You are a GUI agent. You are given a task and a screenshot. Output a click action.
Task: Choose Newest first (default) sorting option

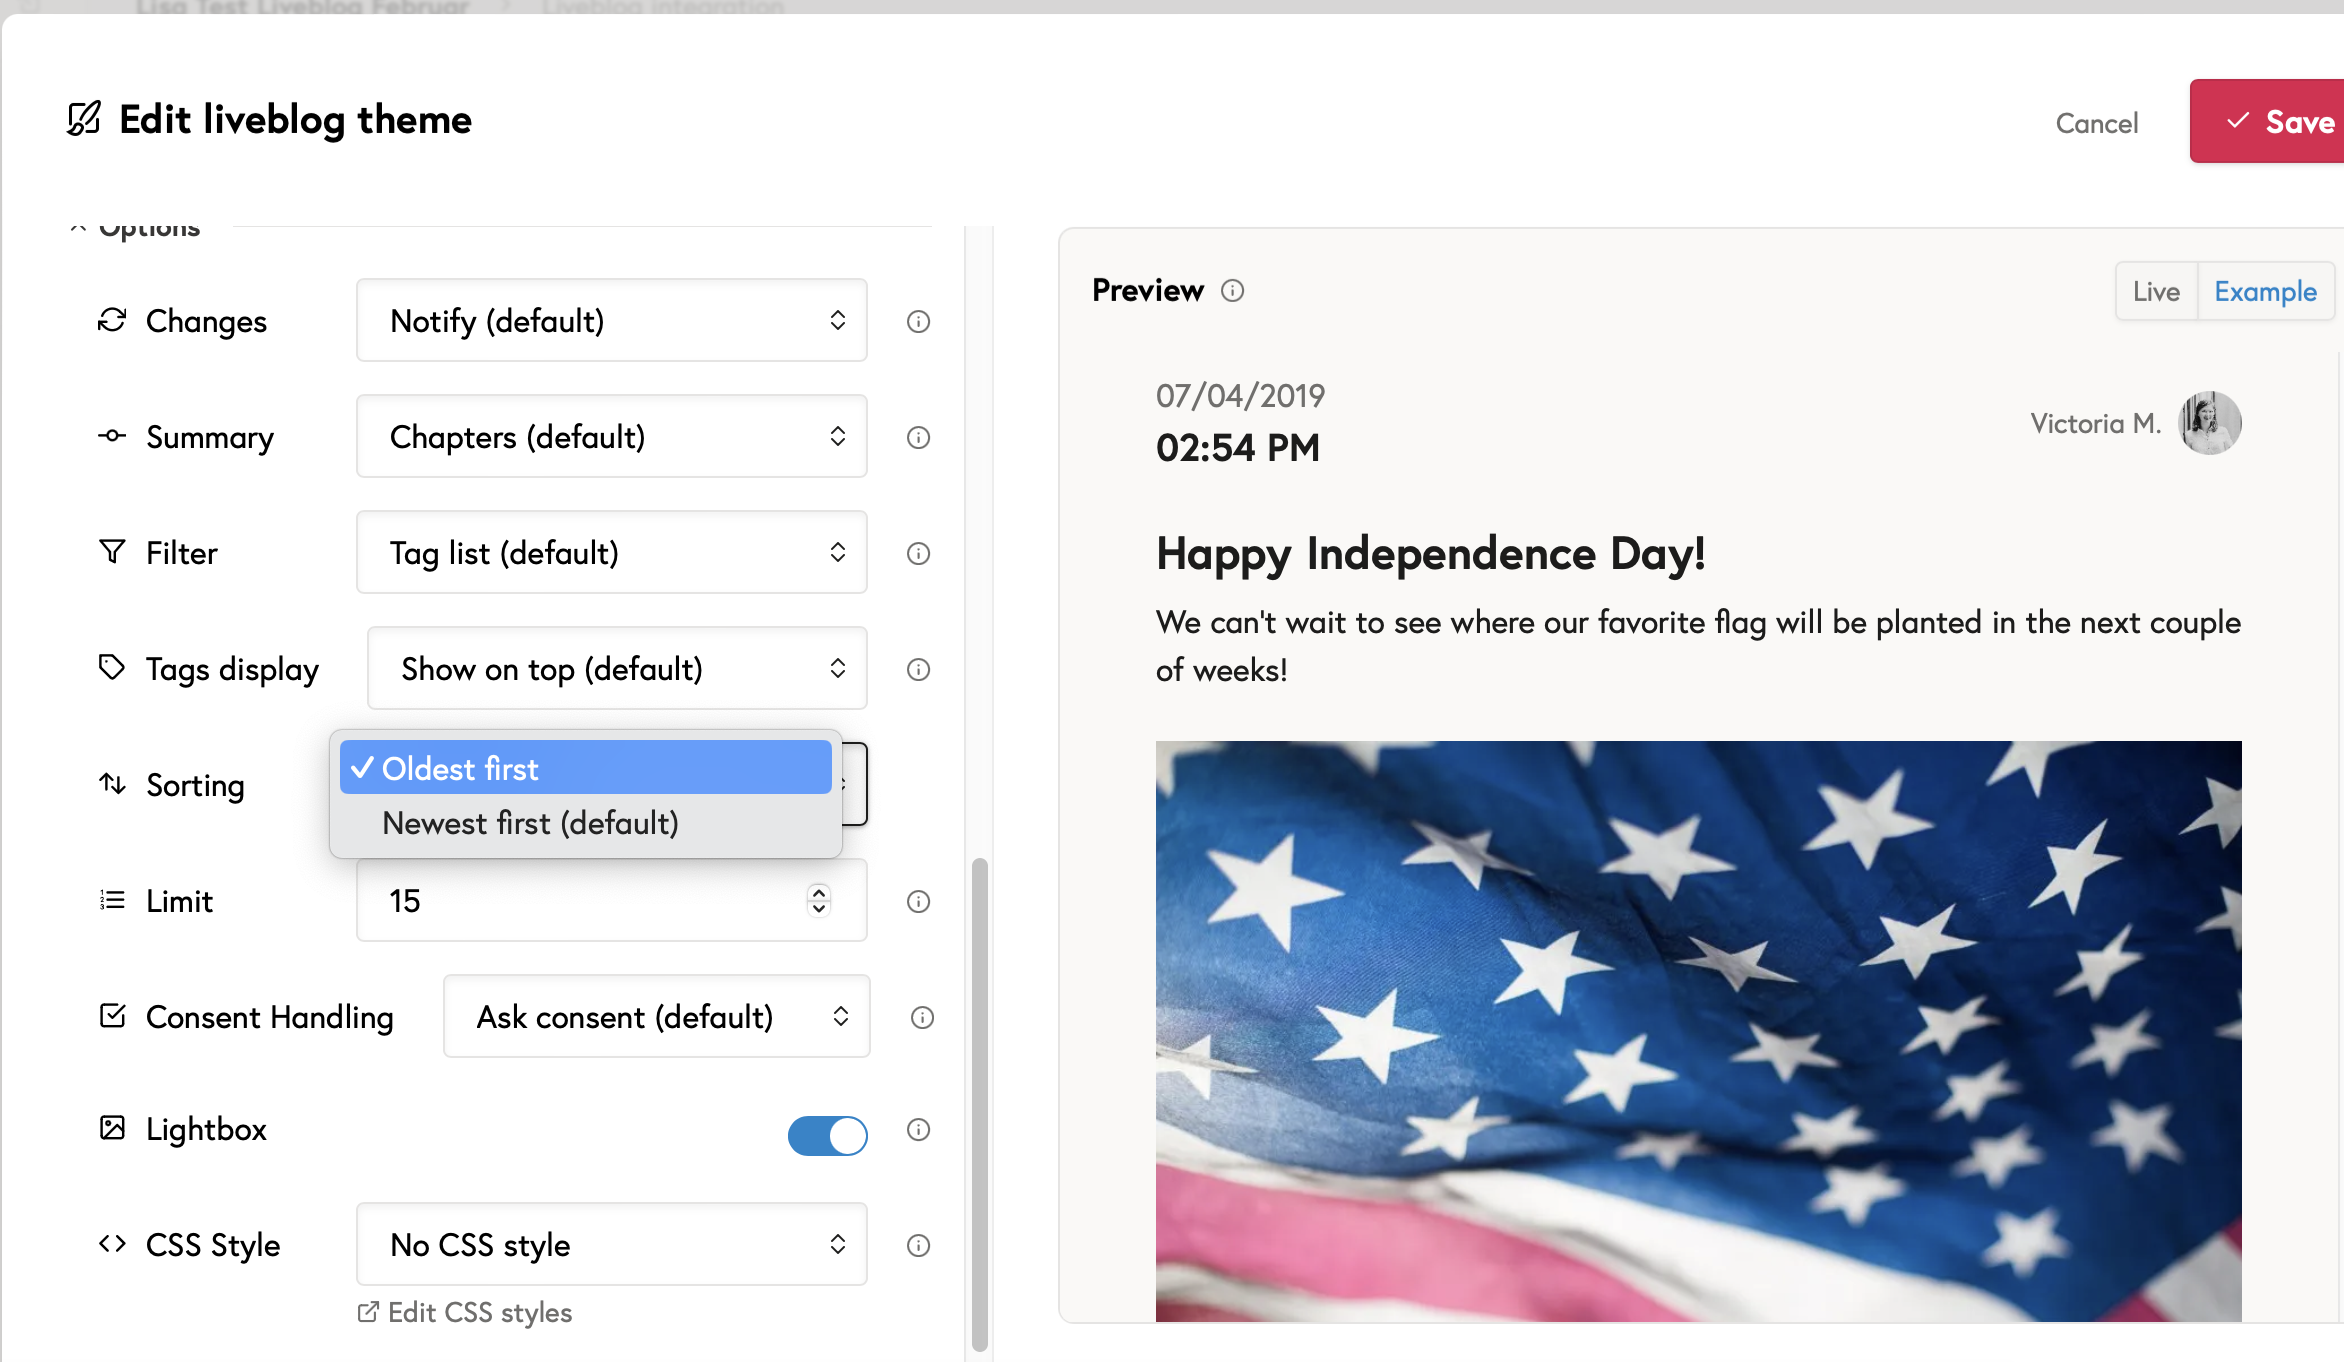pos(530,823)
